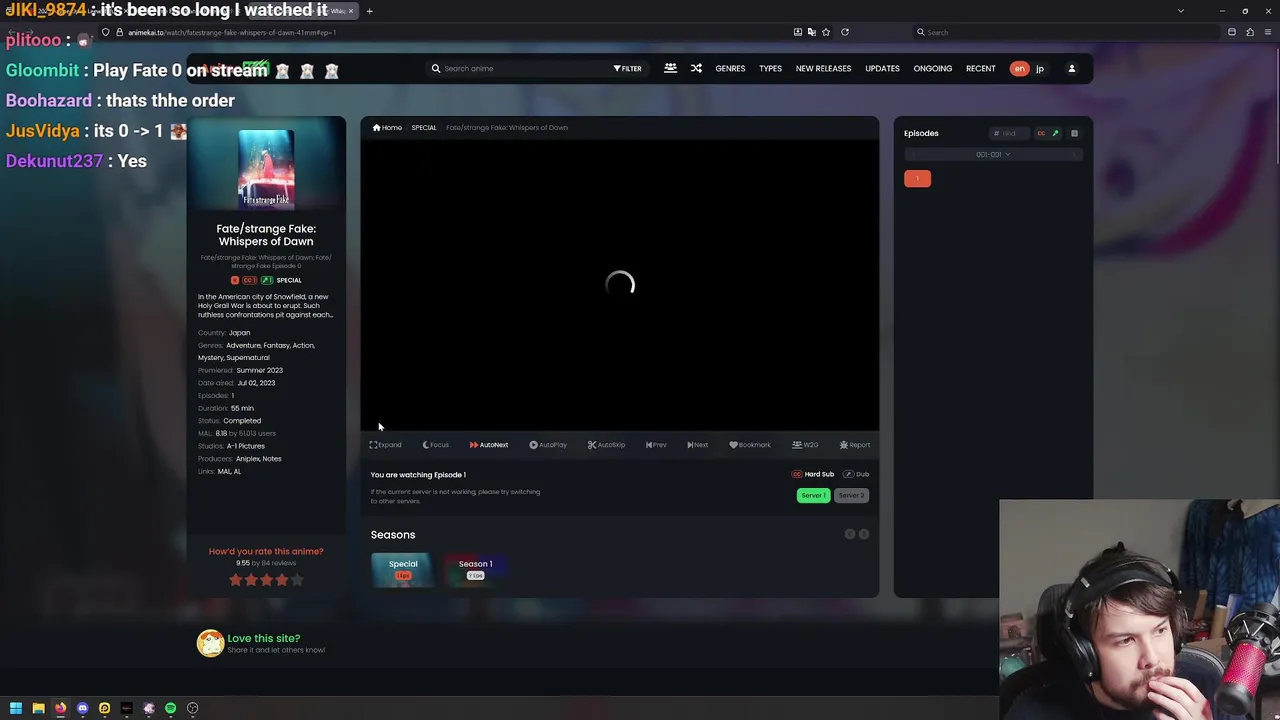Open a new browser tab
Viewport: 1280px width, 720px height.
369,11
